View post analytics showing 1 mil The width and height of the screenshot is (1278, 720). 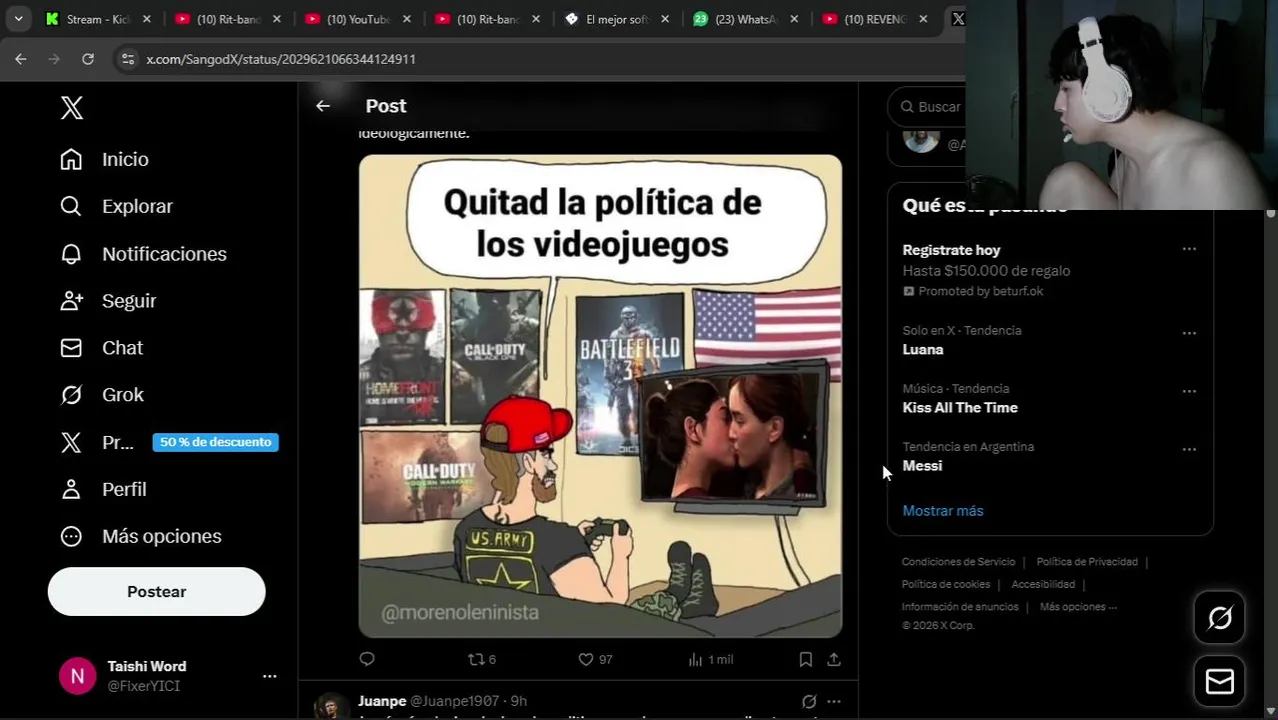[x=710, y=659]
